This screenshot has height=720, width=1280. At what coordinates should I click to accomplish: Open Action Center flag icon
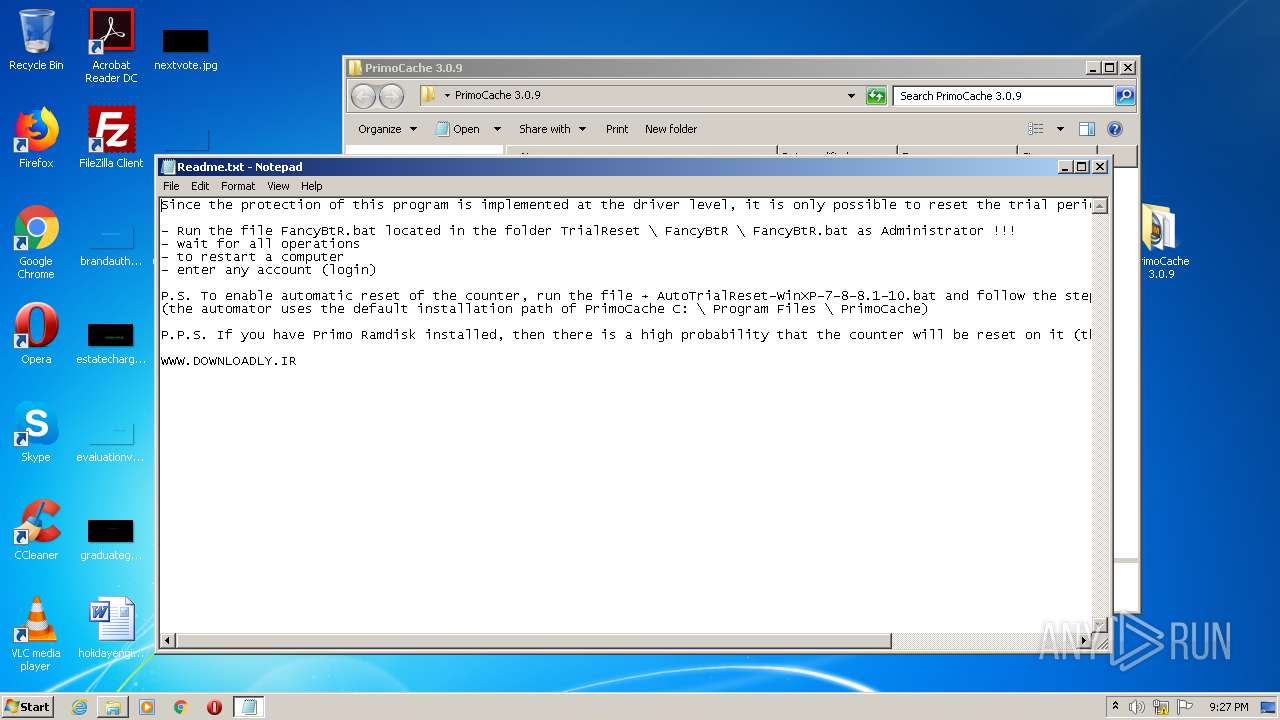tap(1185, 707)
